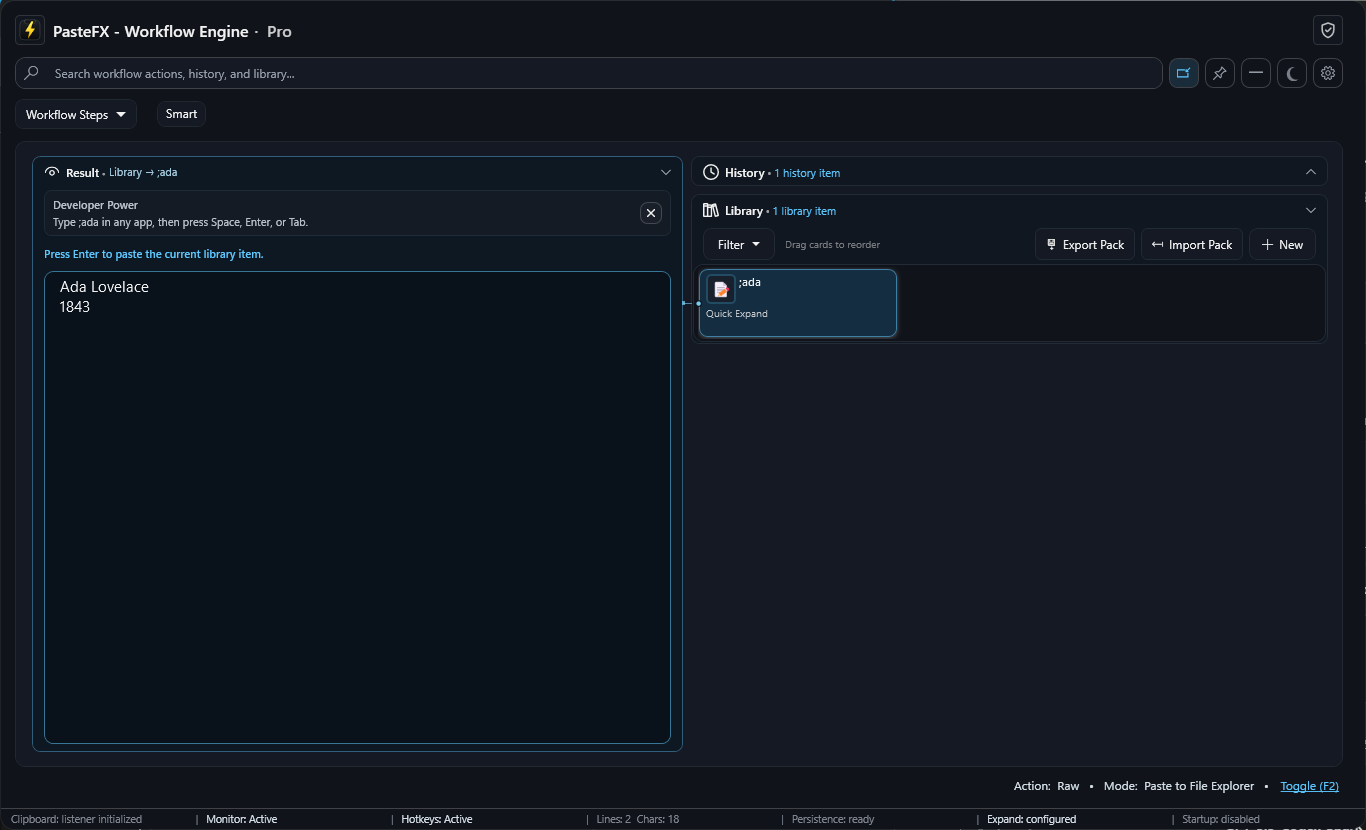This screenshot has width=1366, height=830.
Task: Click the Expand: configured status entry
Action: tap(1032, 819)
